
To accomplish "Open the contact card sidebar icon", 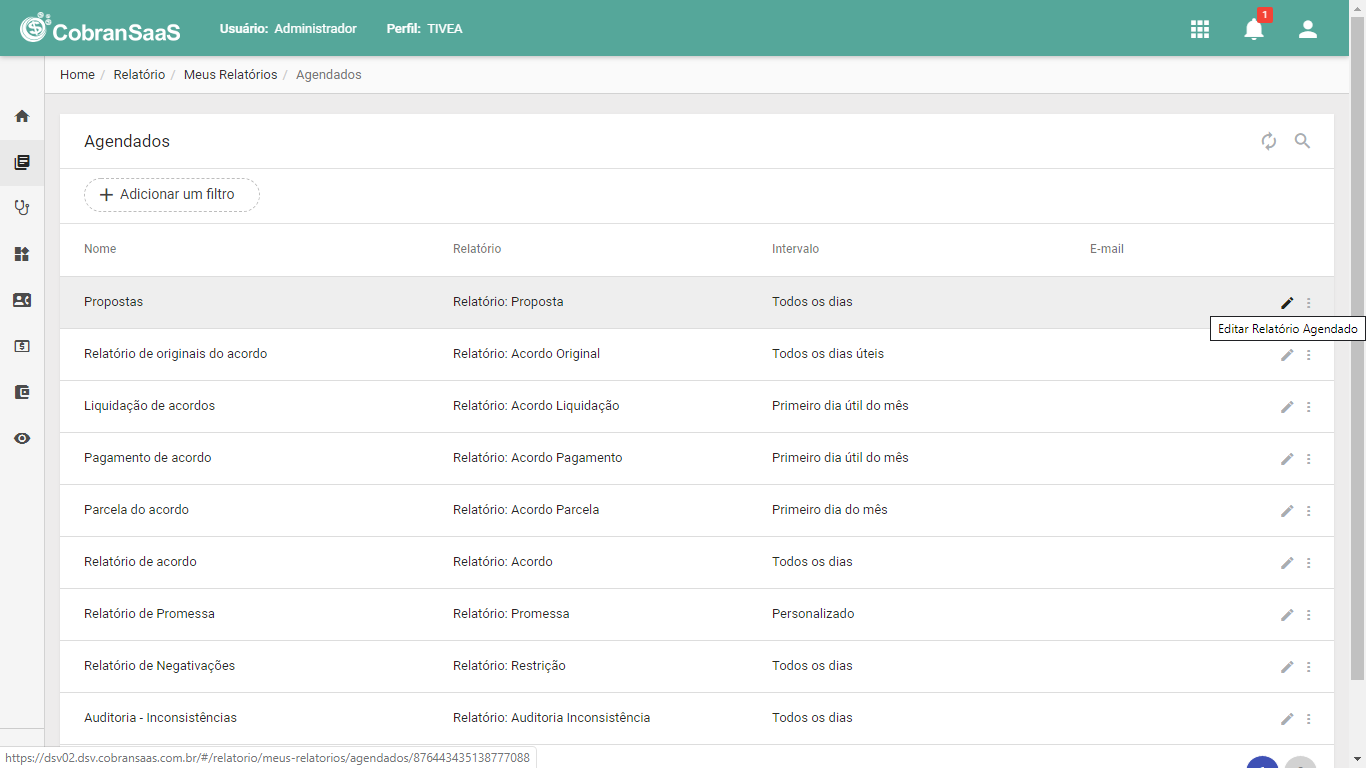I will tap(22, 300).
